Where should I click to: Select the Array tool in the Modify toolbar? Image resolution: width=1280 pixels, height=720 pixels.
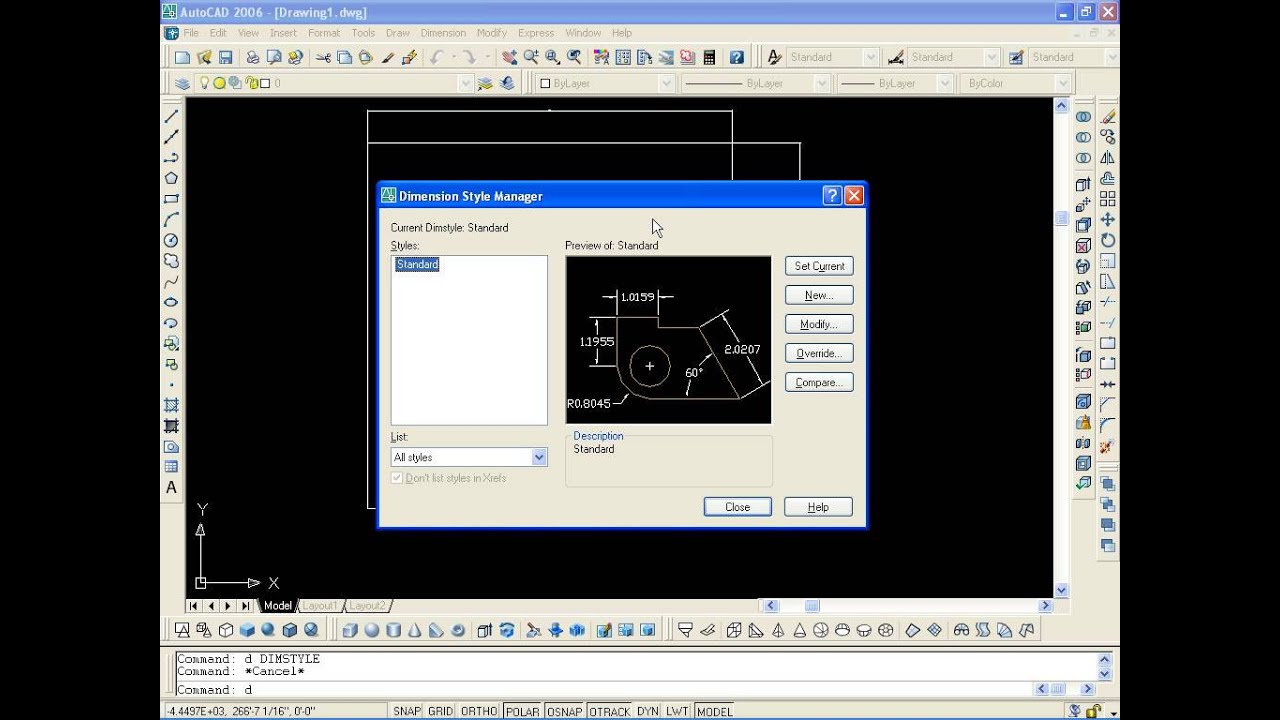tap(1108, 199)
